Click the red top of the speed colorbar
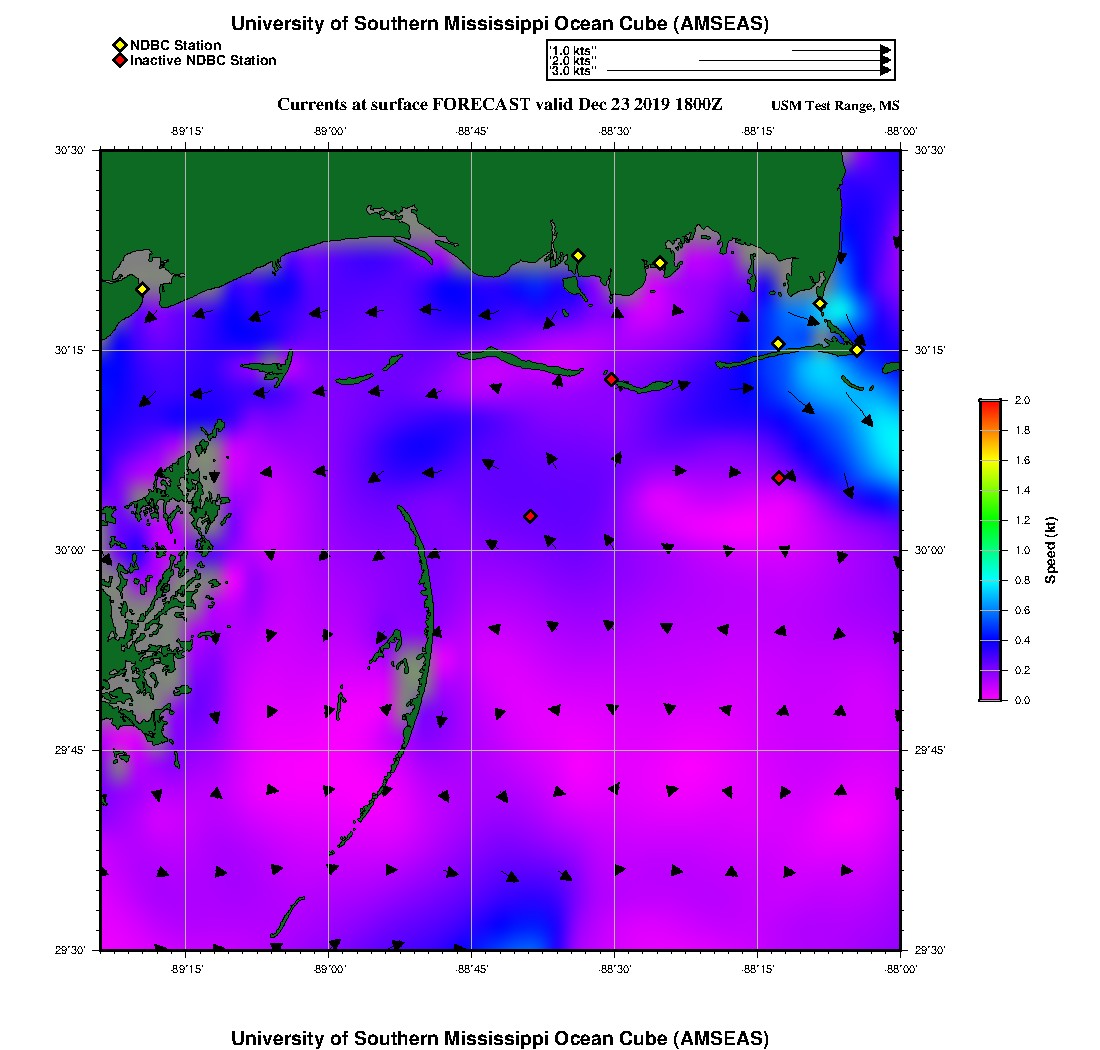This screenshot has height=1050, width=1100. click(x=989, y=403)
